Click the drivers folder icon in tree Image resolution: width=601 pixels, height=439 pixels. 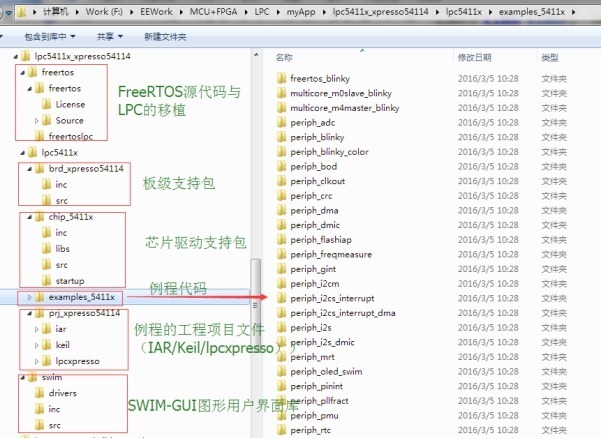pos(39,393)
